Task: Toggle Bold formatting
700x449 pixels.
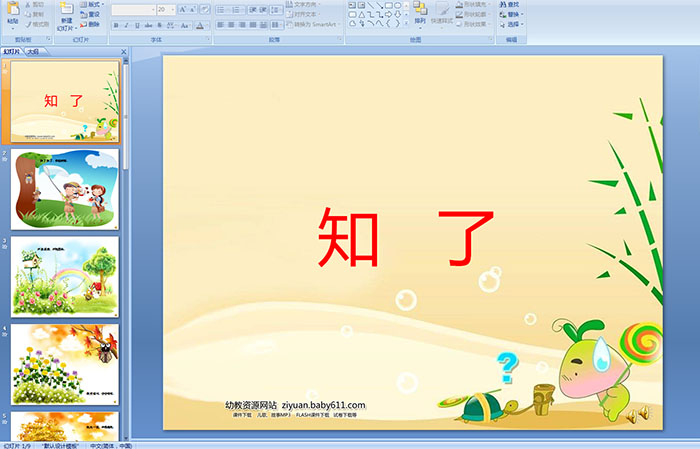Action: click(116, 25)
